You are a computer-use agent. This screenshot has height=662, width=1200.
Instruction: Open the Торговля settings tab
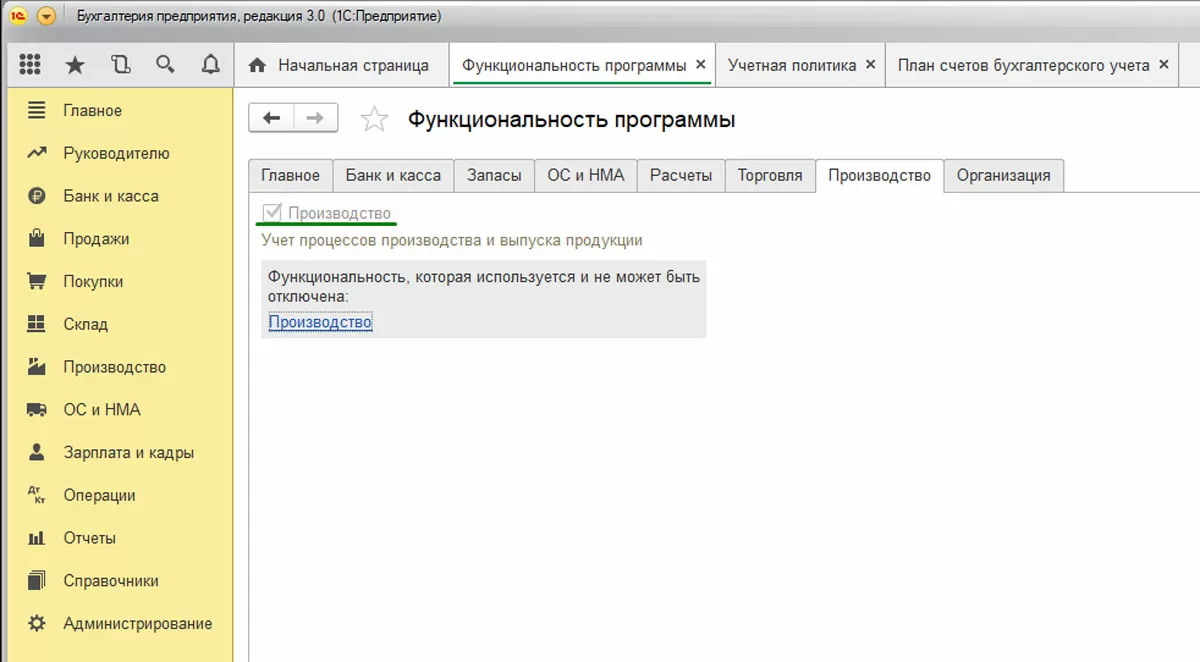[770, 175]
